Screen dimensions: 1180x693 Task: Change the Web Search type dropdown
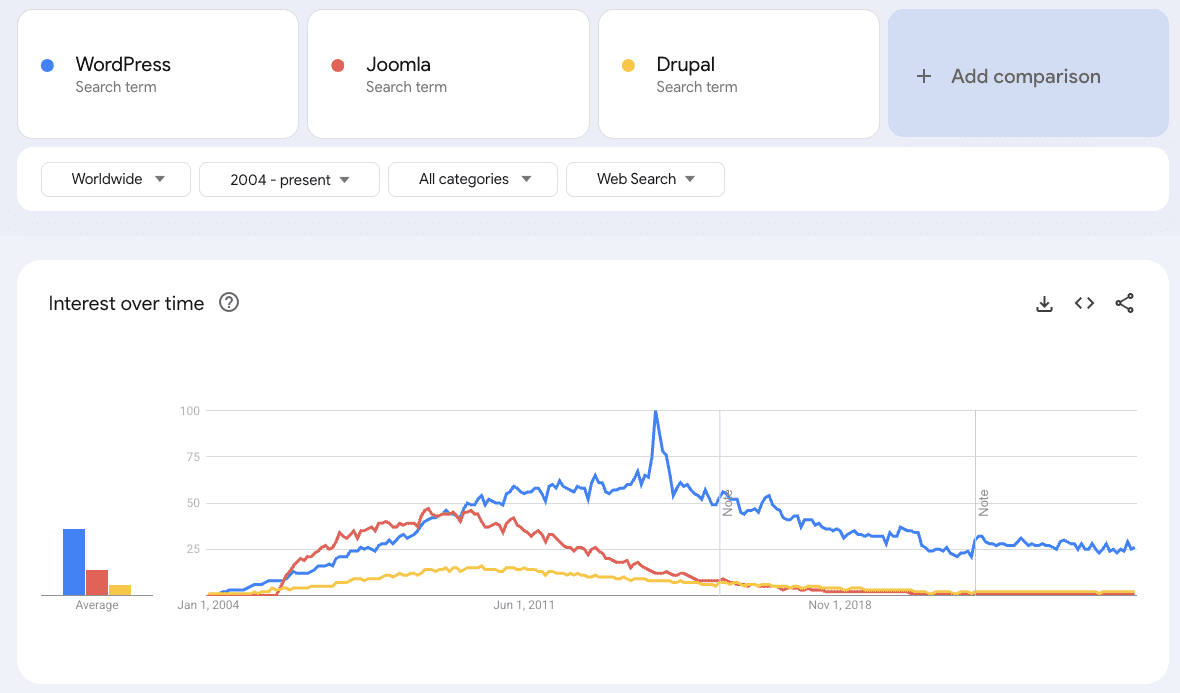[645, 179]
